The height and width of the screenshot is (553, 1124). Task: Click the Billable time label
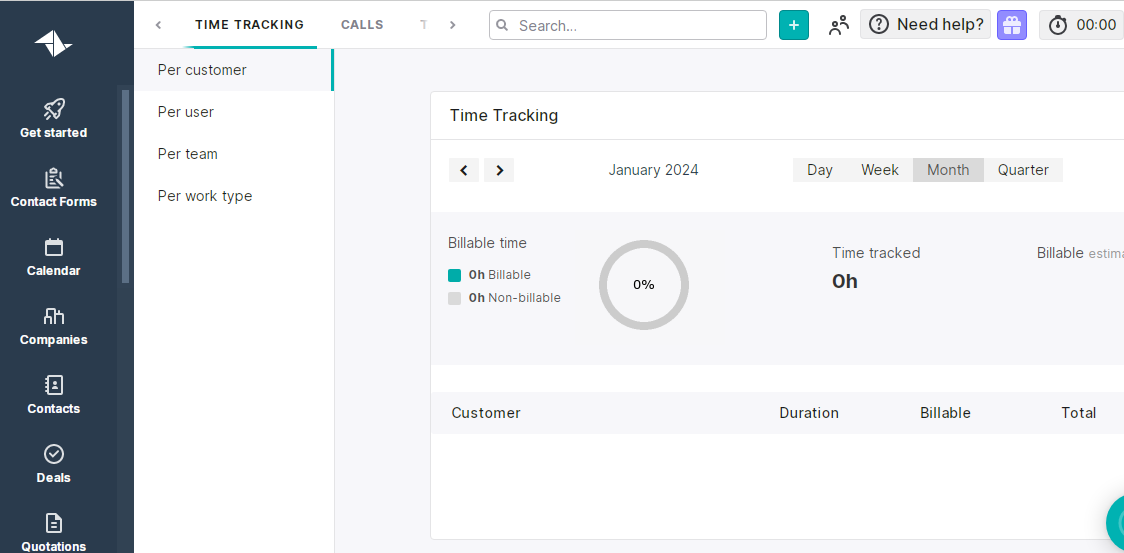click(x=487, y=243)
